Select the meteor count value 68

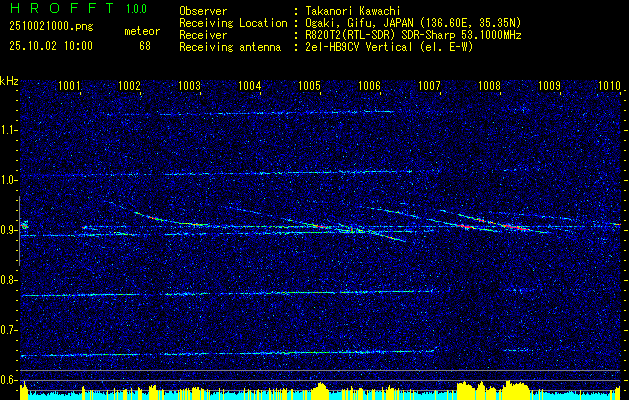tap(145, 46)
